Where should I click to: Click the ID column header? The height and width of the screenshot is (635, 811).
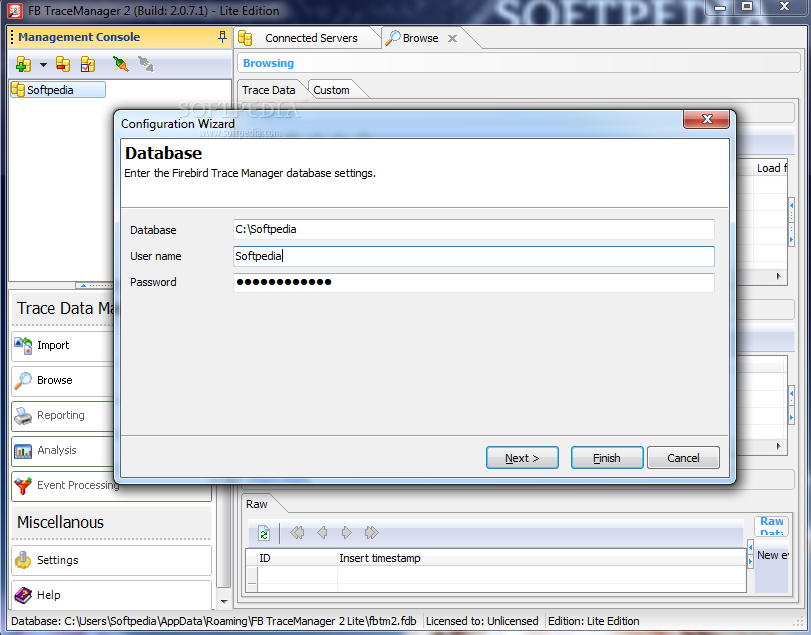297,558
